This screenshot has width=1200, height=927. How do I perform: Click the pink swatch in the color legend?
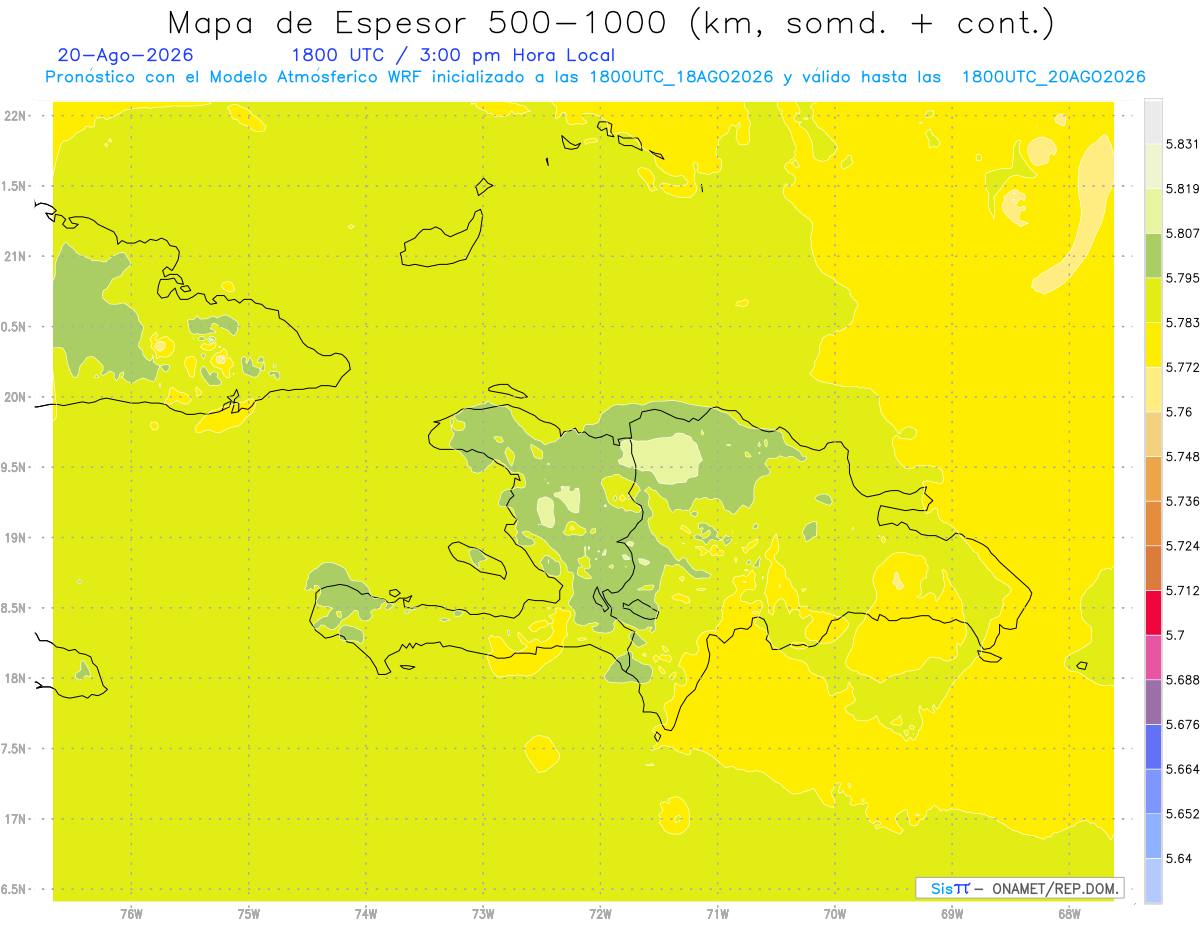1153,657
